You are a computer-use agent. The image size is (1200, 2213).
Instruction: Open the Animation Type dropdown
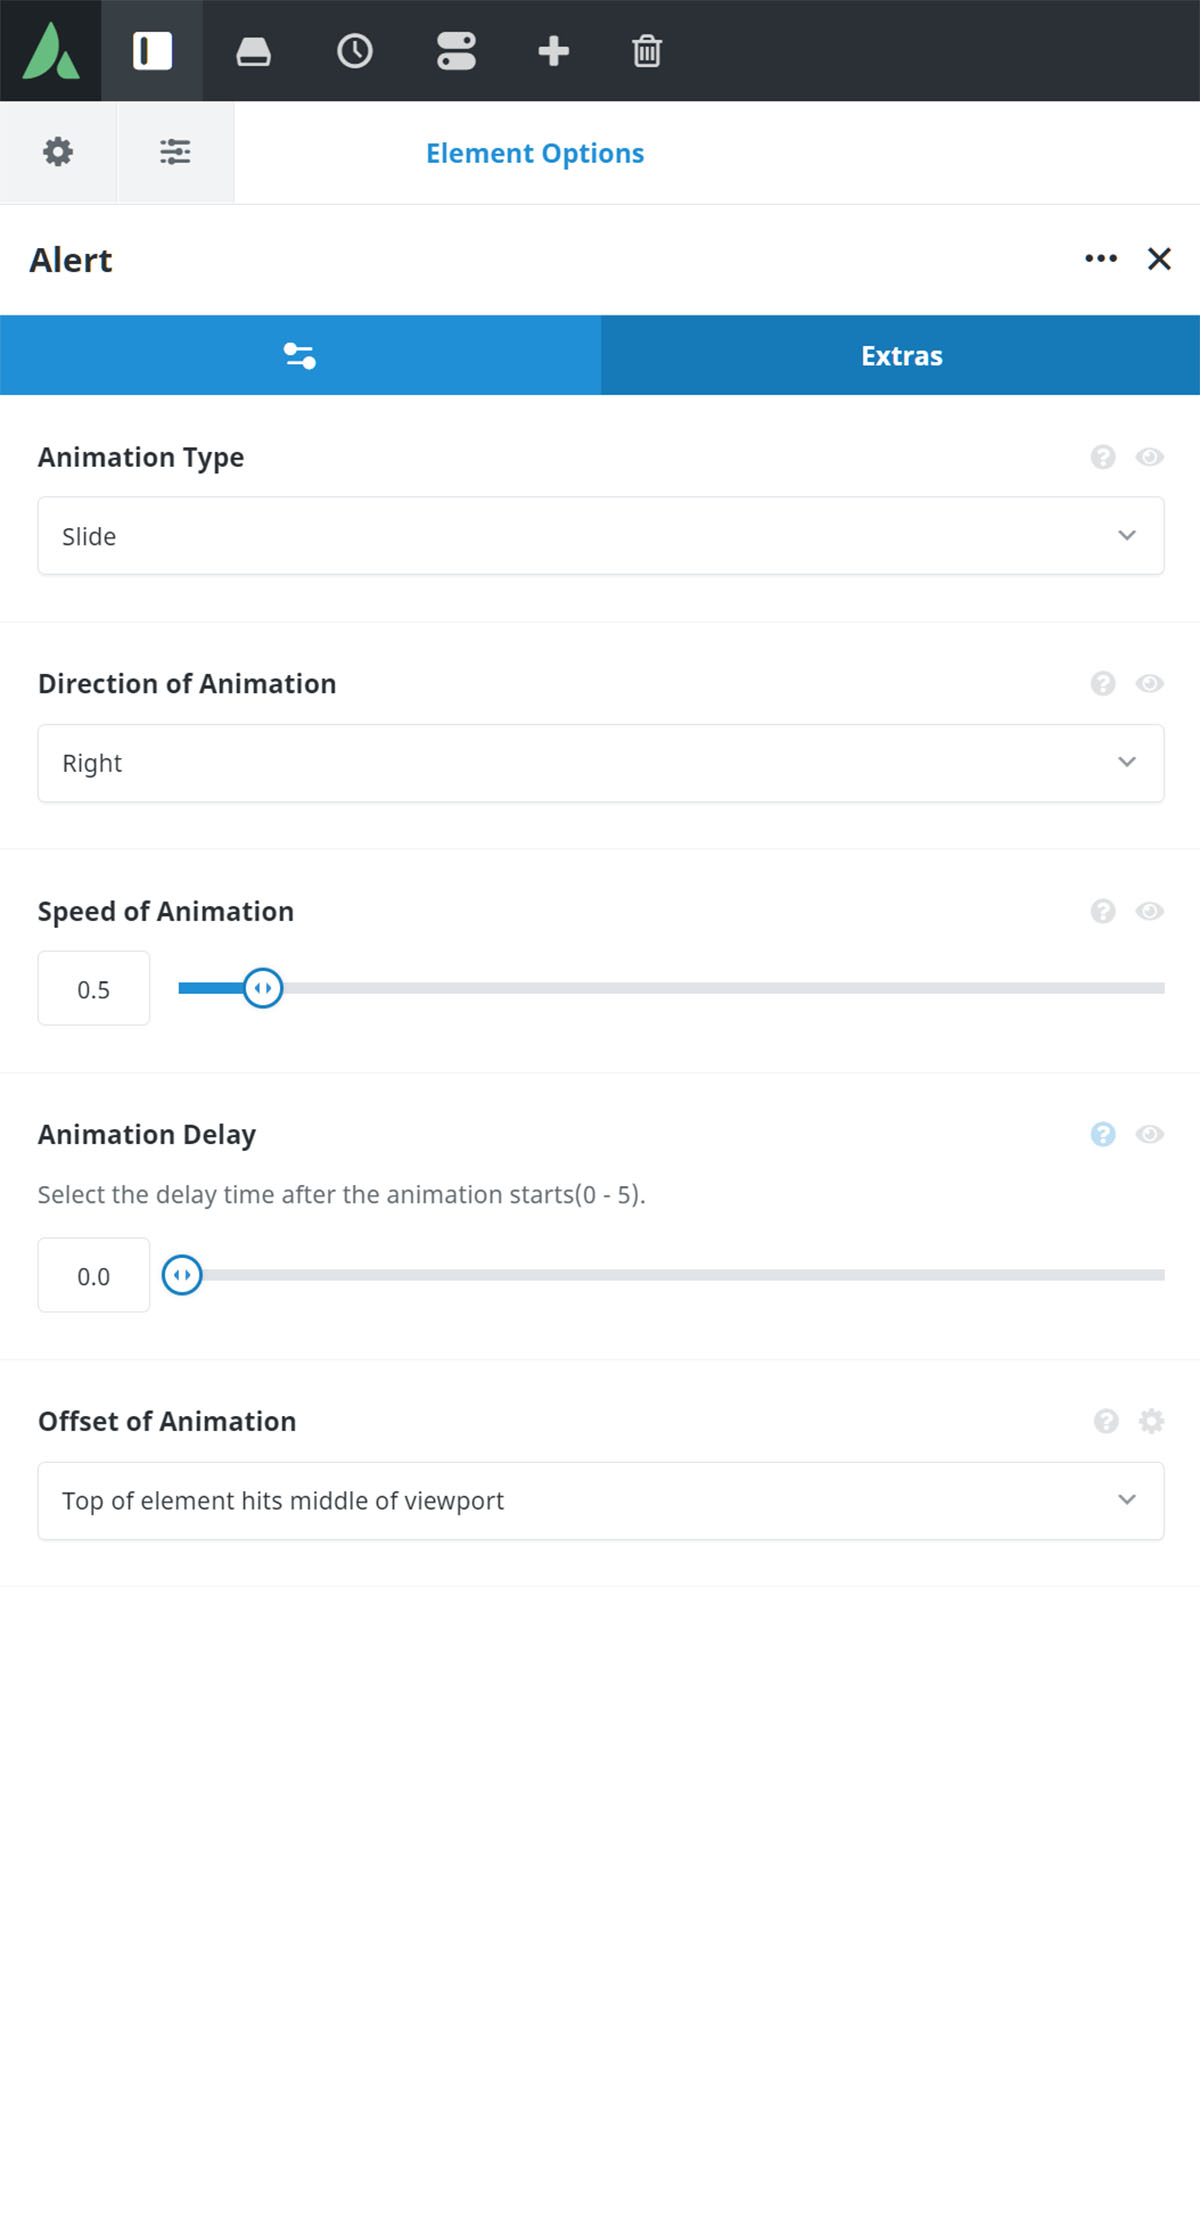(600, 536)
